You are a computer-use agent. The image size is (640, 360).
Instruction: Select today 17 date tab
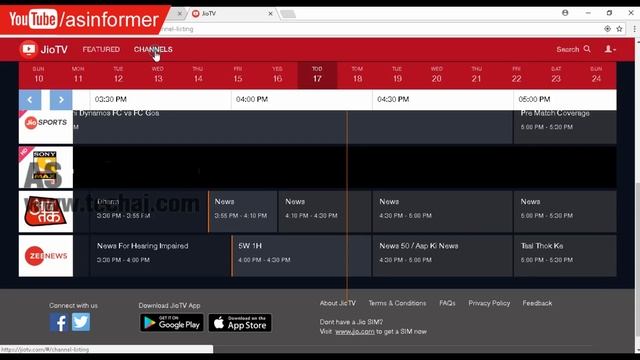click(x=317, y=75)
